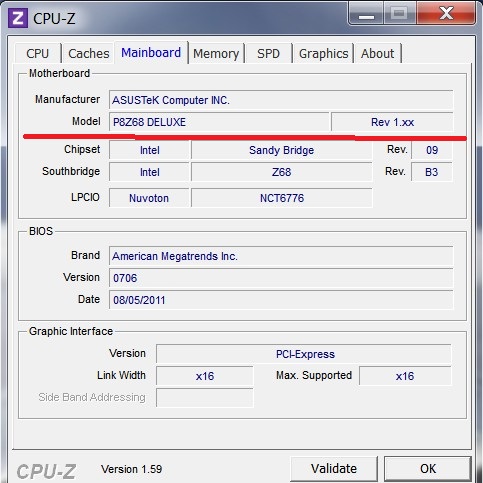
Task: Close the CPU-Z window
Action: 446,14
